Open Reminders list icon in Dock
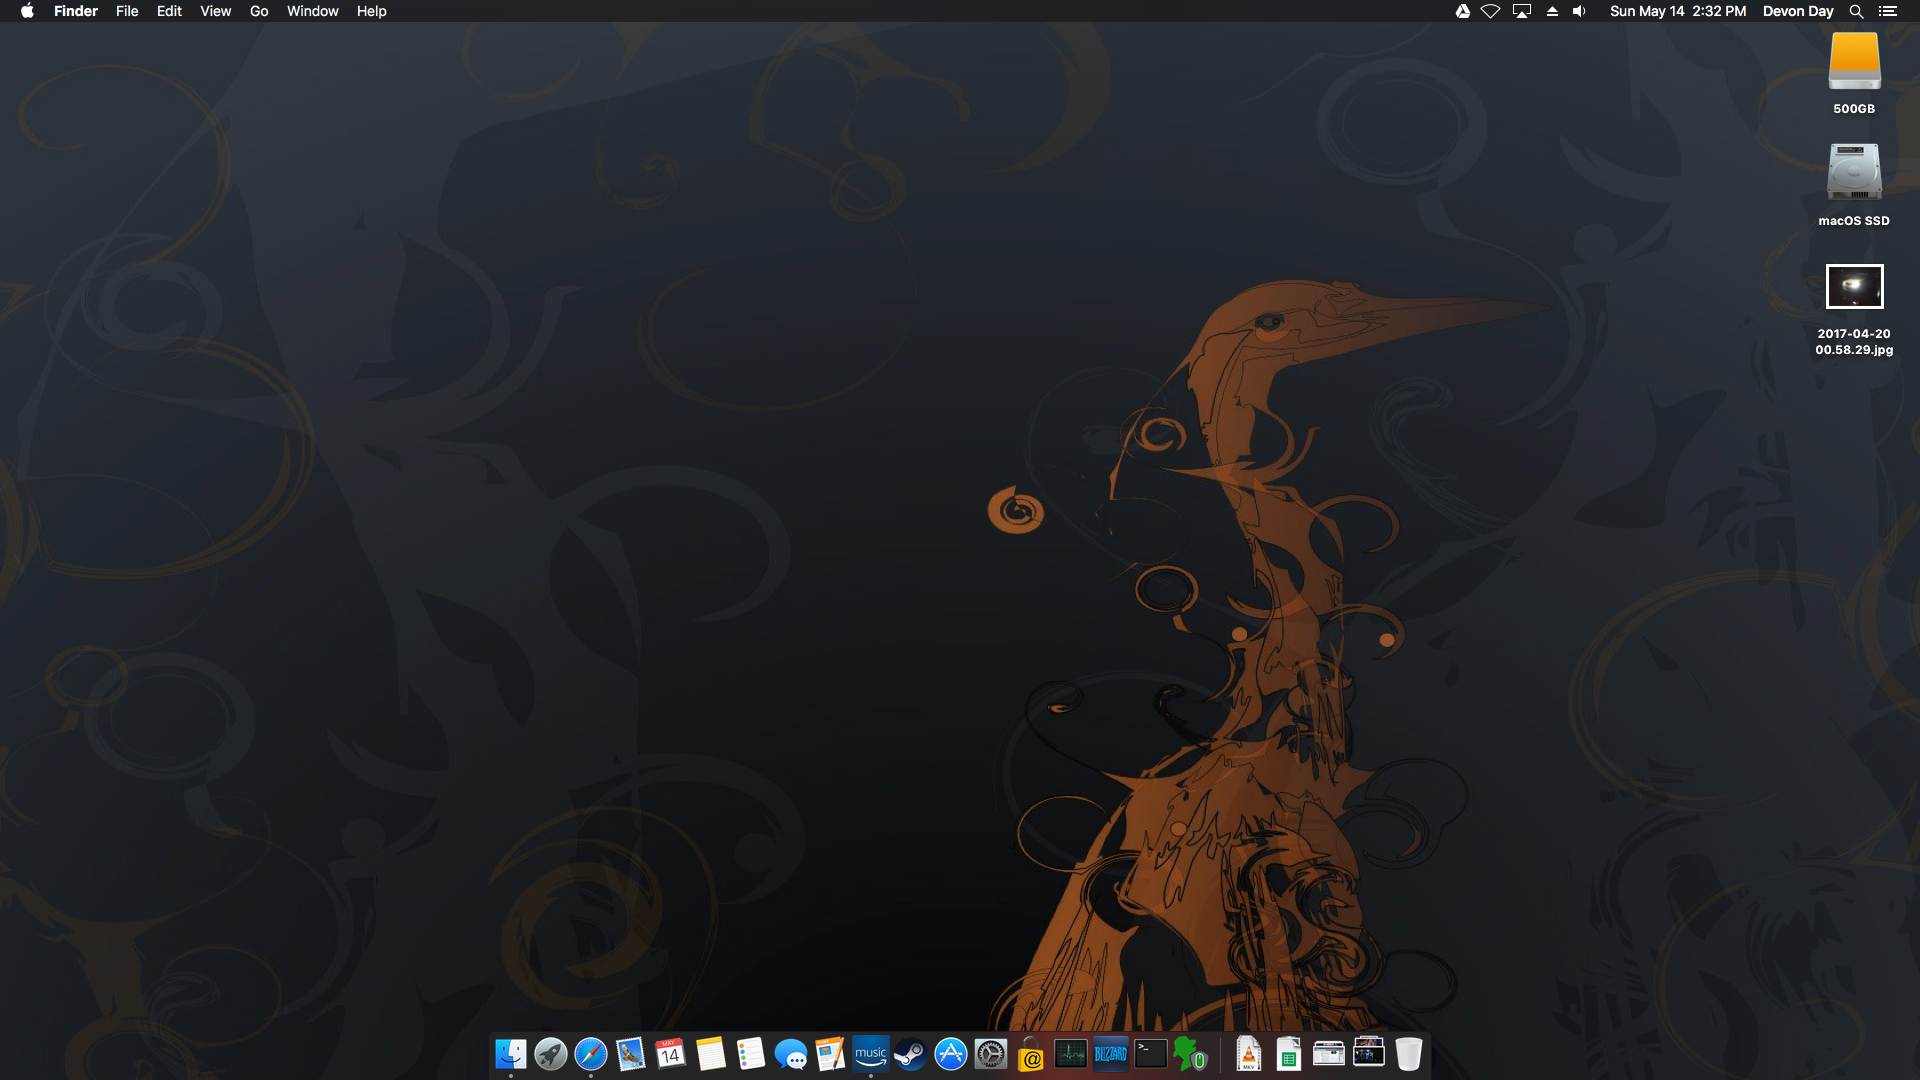 751,1054
